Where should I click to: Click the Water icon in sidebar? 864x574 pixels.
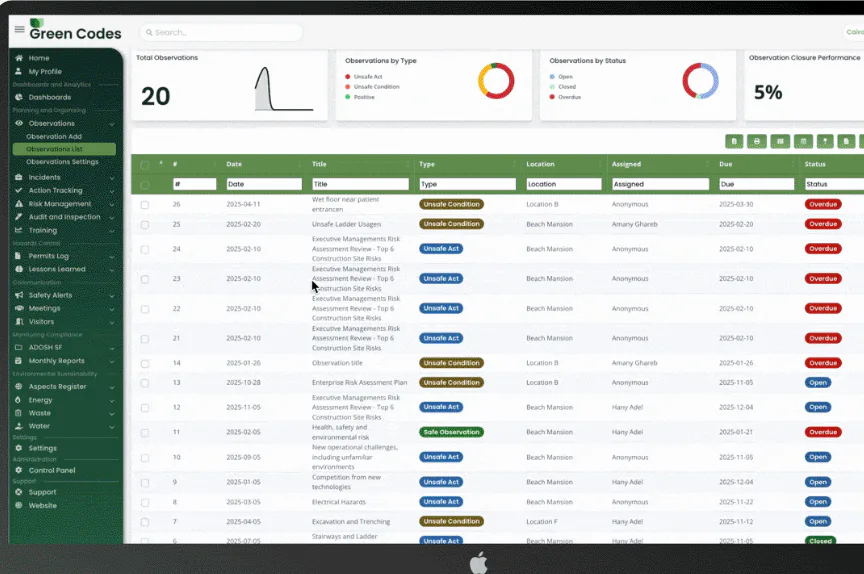[19, 426]
